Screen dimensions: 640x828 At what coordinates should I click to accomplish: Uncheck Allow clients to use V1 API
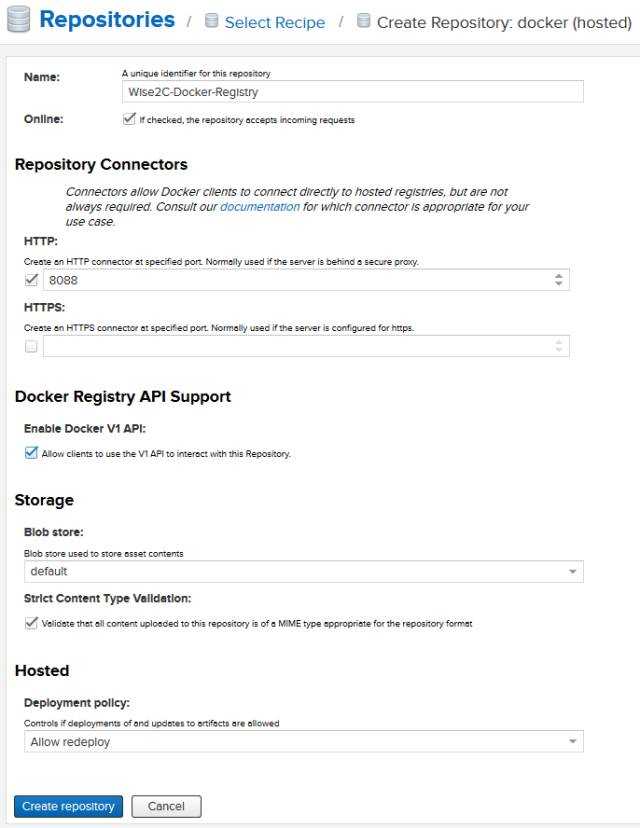coord(31,453)
